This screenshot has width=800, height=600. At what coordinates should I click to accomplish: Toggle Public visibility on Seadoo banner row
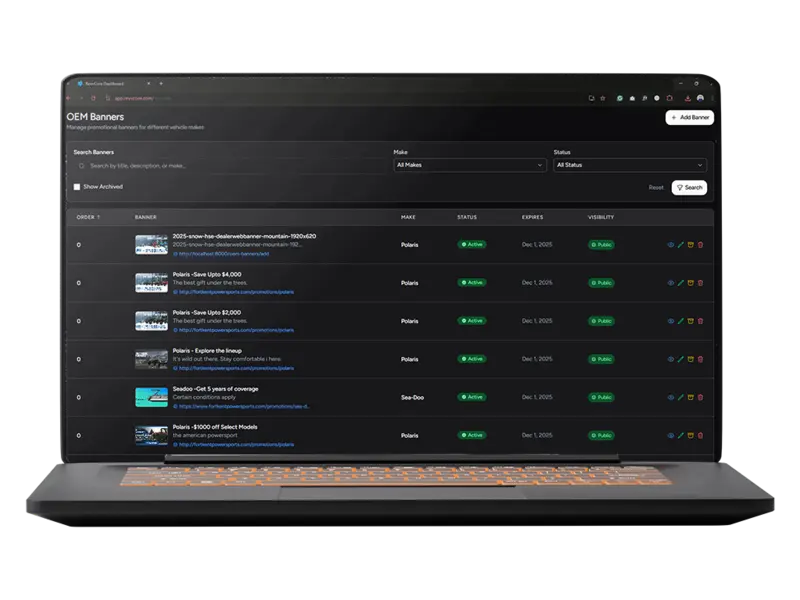pos(600,397)
